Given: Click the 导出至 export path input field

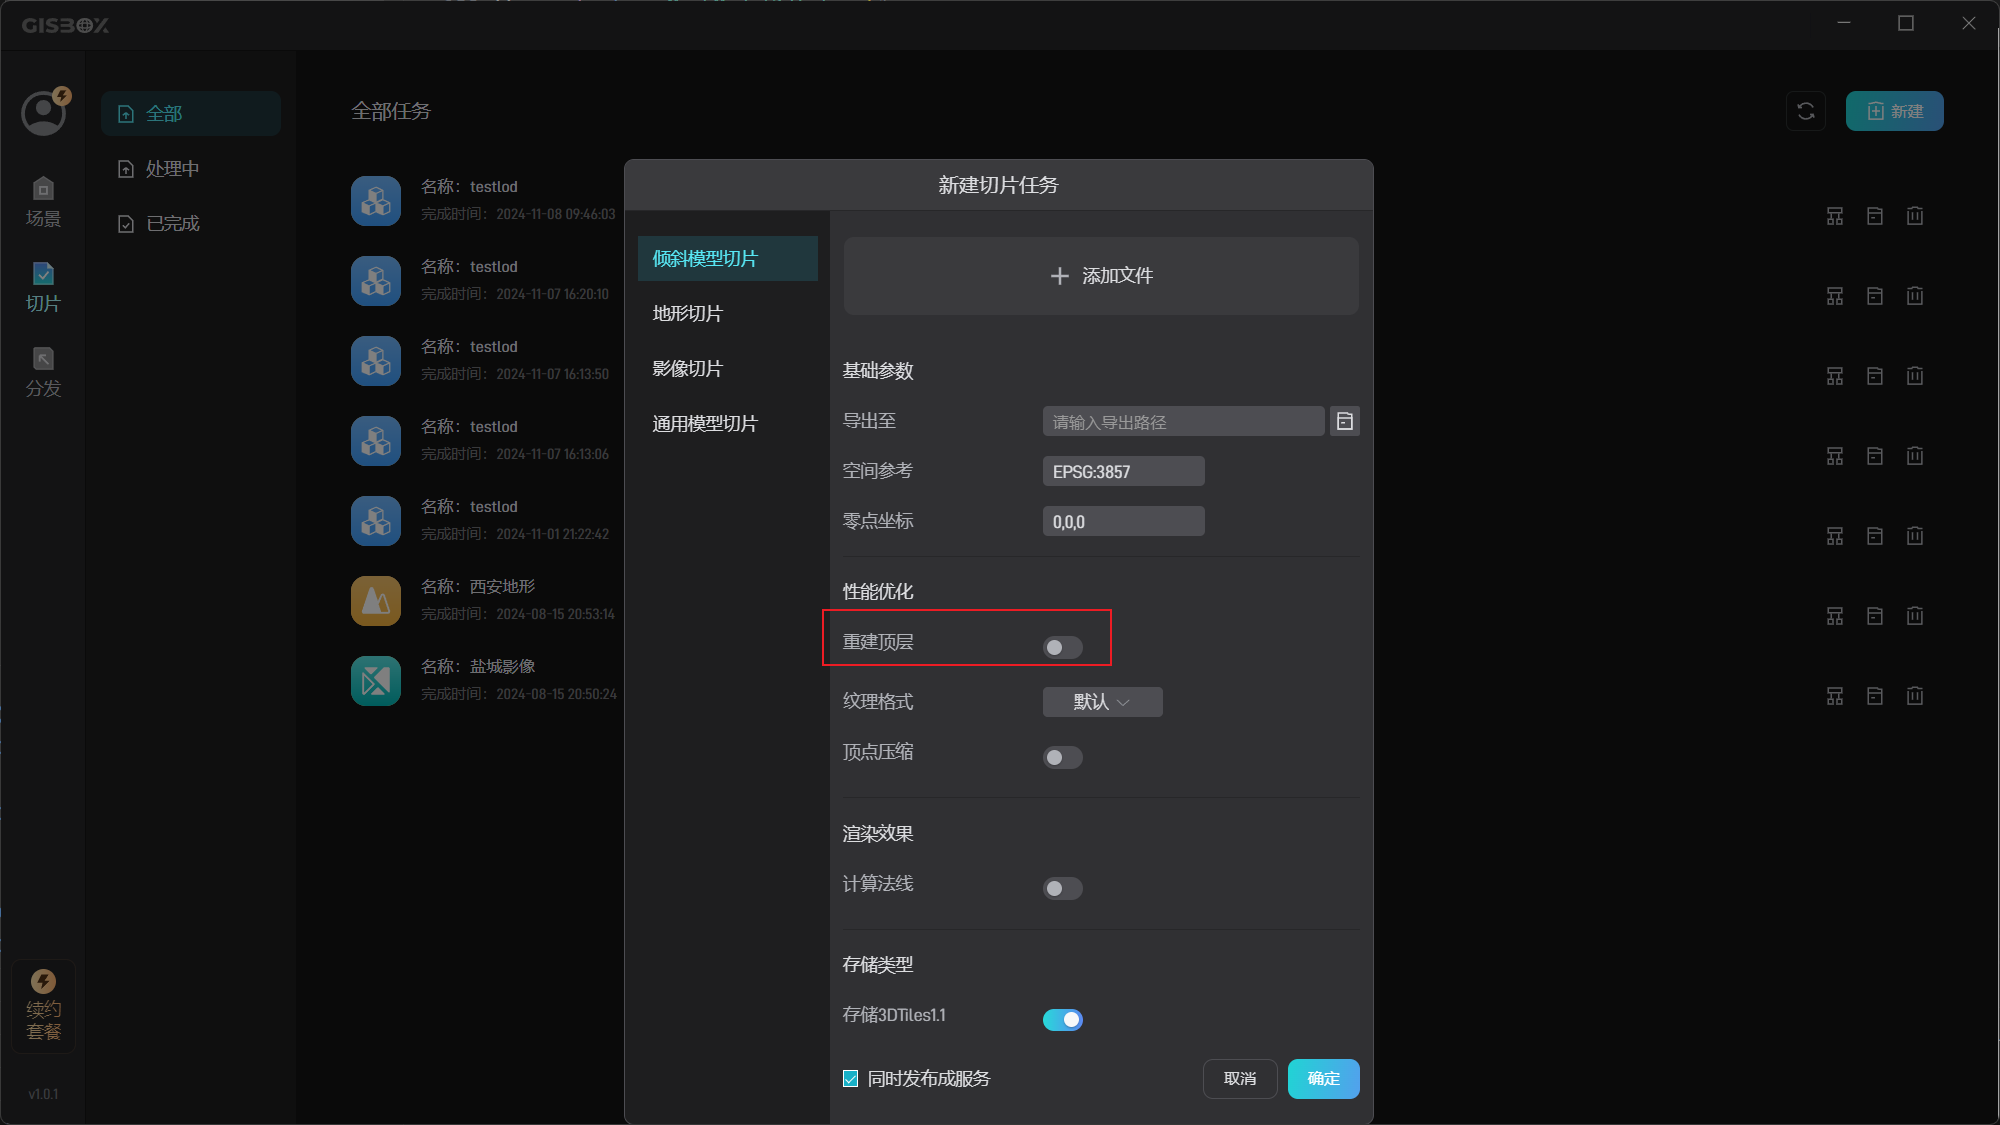Looking at the screenshot, I should 1183,422.
